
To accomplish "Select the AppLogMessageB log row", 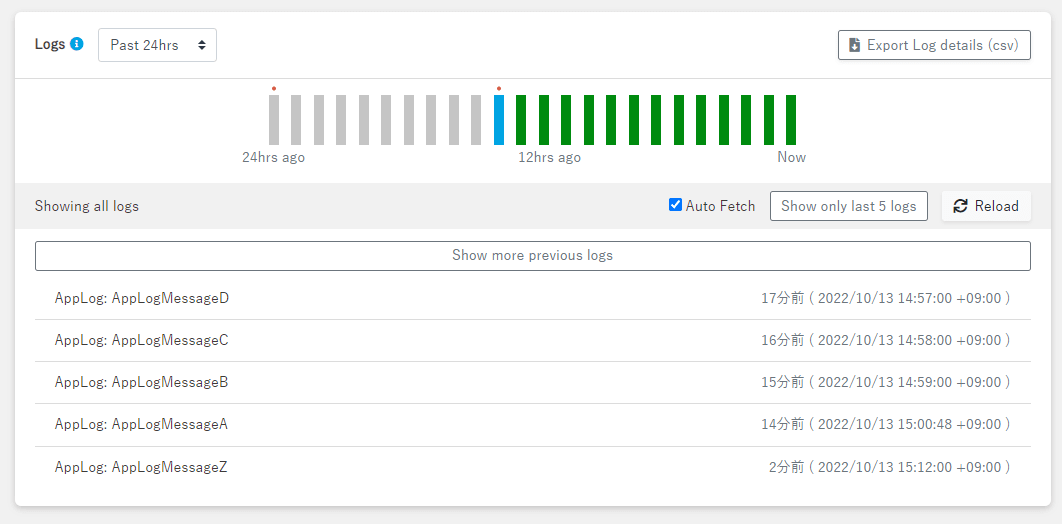I will (x=142, y=382).
